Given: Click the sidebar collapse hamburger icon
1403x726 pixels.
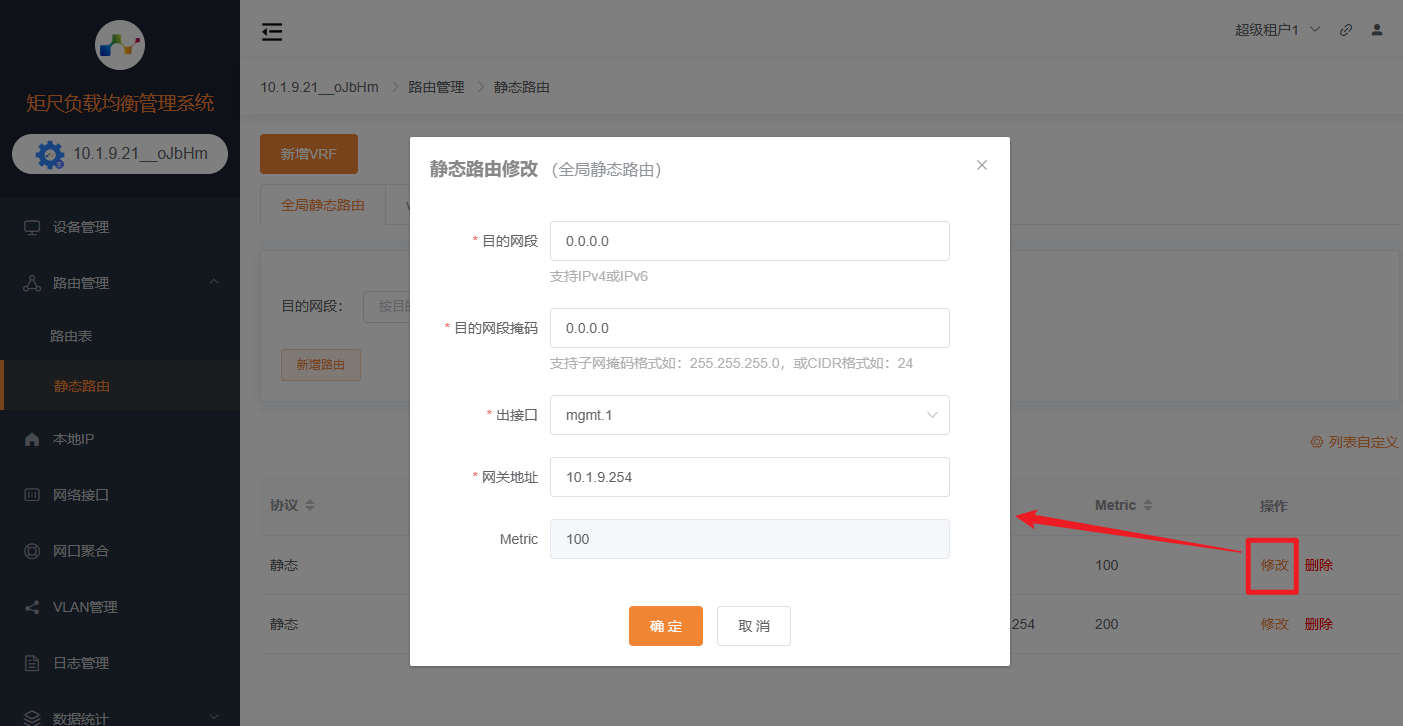Looking at the screenshot, I should [271, 31].
